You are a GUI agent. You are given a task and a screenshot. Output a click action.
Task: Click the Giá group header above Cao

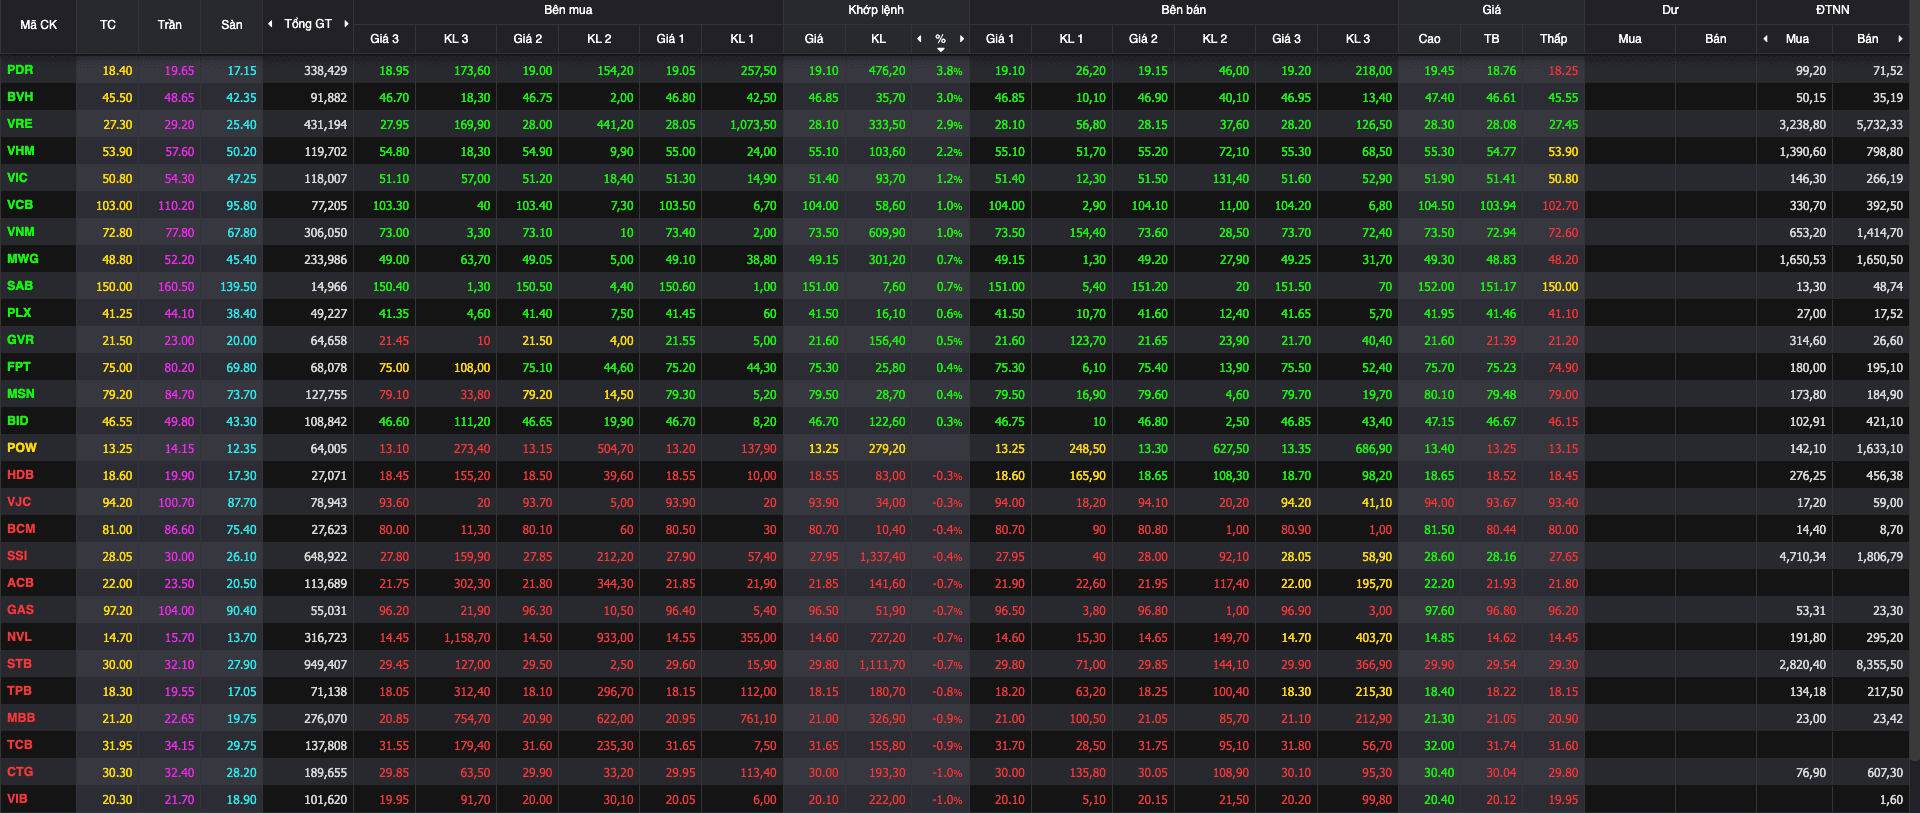click(x=1491, y=10)
